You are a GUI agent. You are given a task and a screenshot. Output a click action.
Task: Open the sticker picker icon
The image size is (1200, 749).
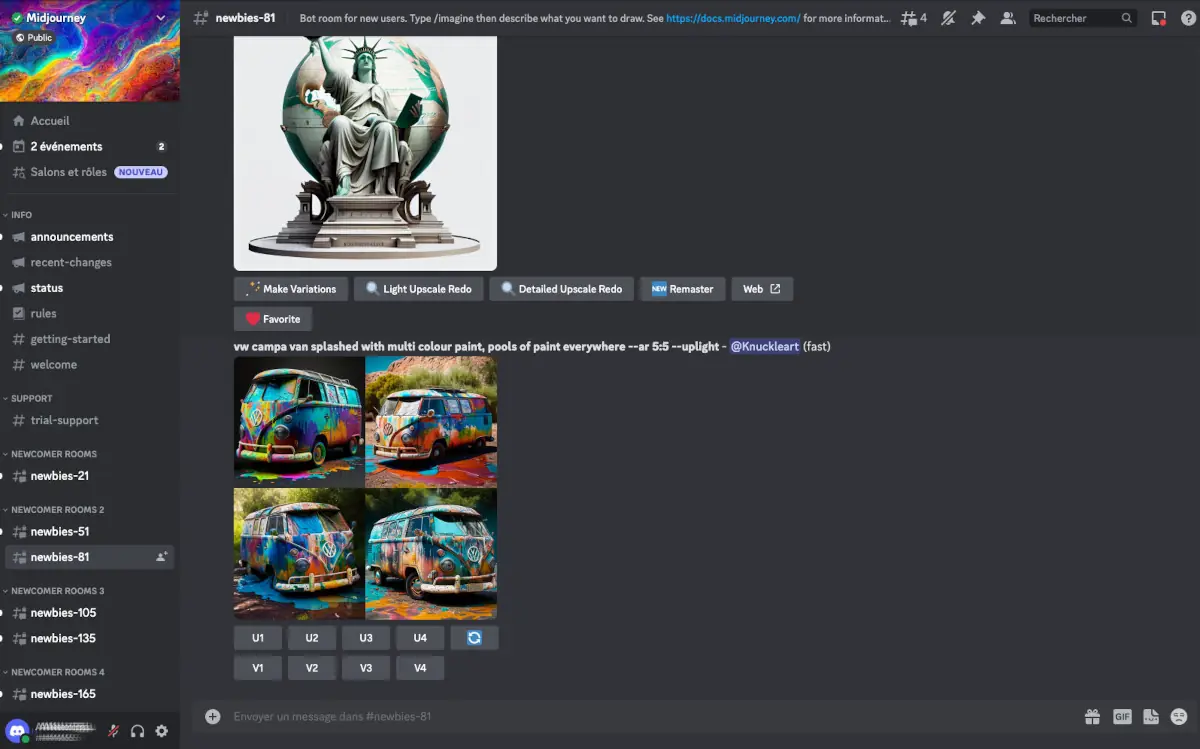(1150, 716)
